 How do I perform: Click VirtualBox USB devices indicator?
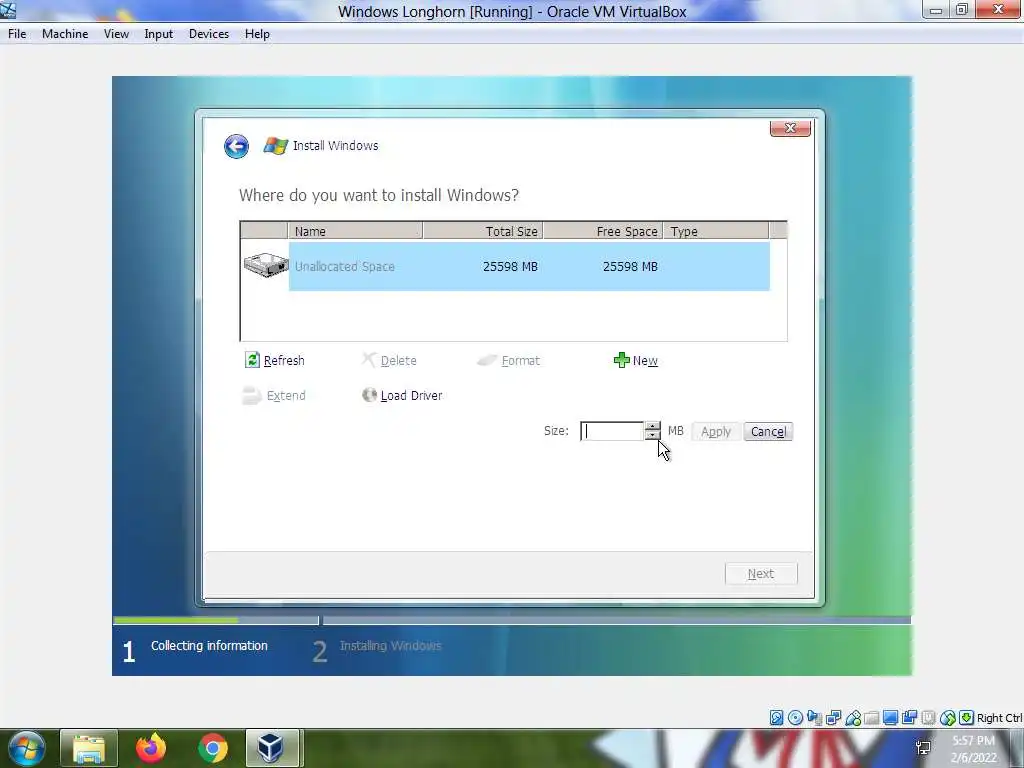coord(853,718)
